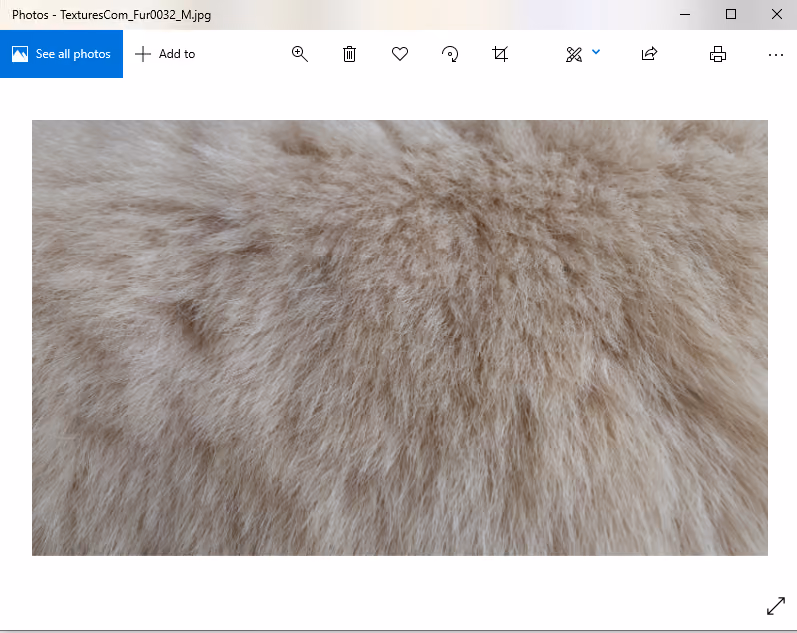The image size is (797, 633).
Task: Open See all photos gallery
Action: 61,54
